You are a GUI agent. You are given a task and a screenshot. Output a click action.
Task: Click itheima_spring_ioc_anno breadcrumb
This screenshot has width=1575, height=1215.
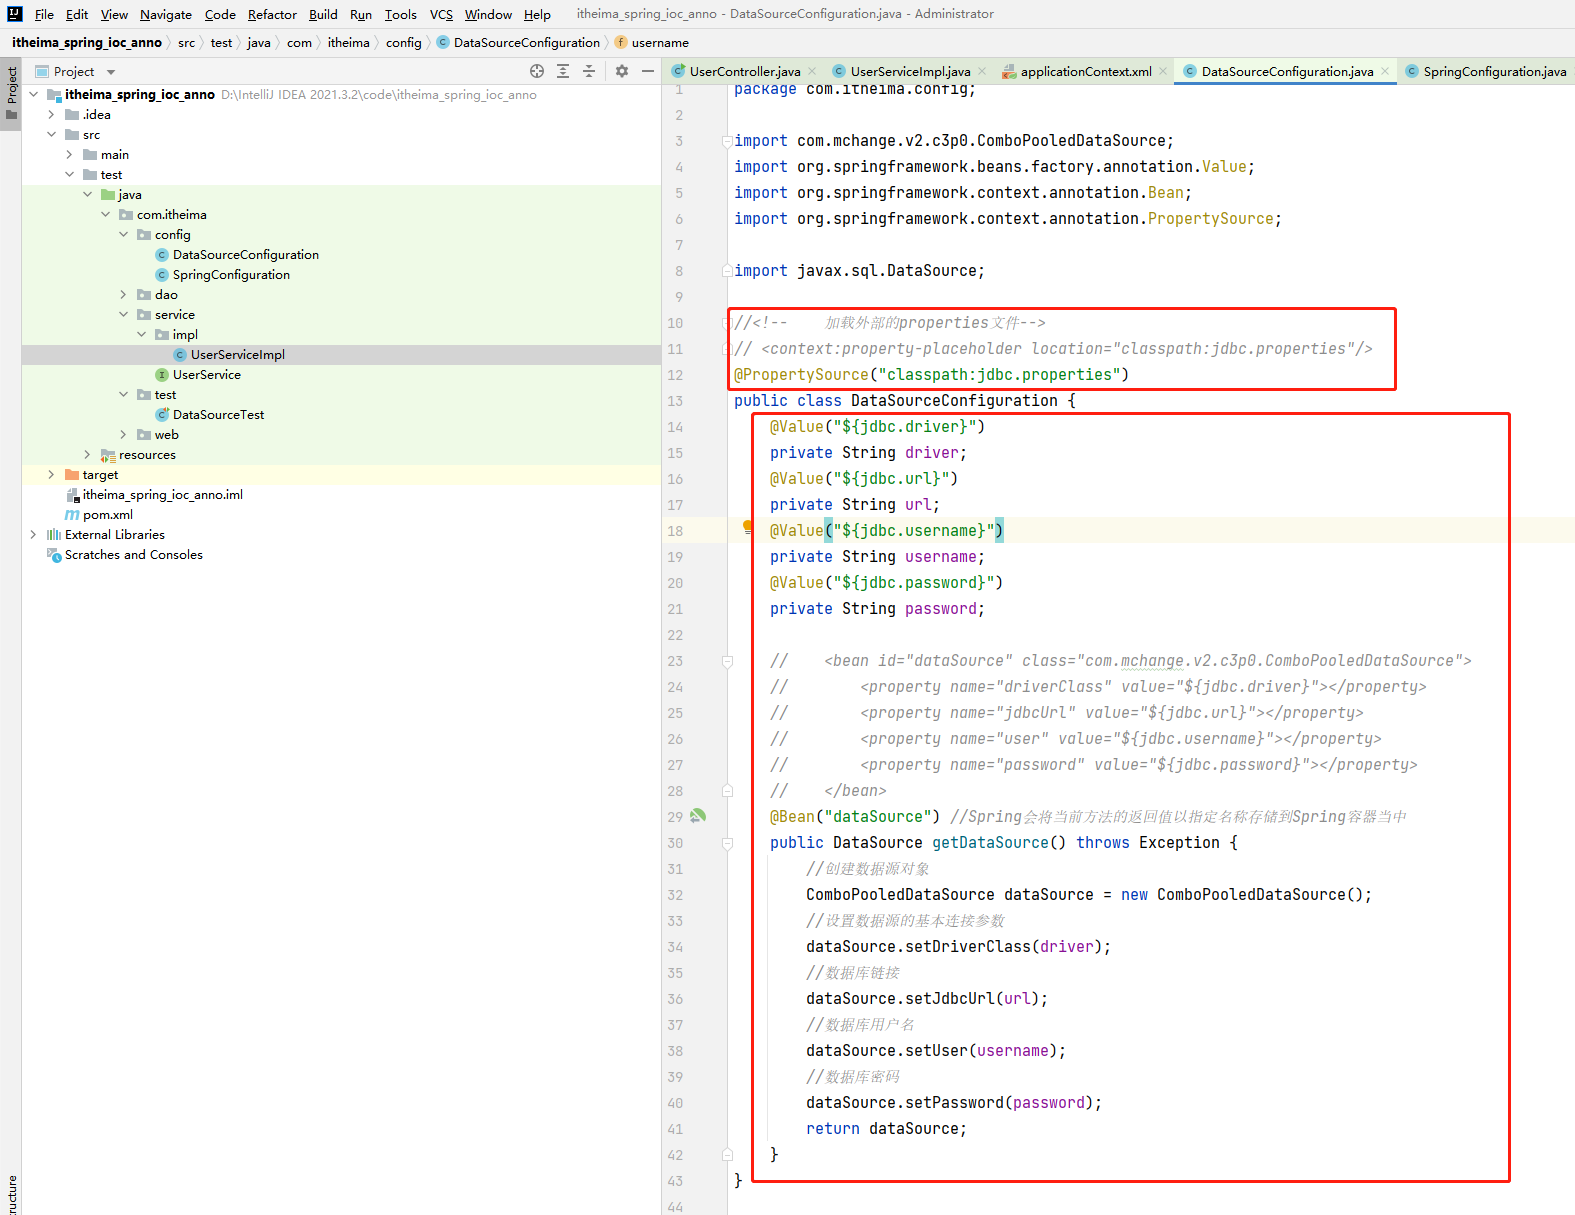tap(87, 42)
